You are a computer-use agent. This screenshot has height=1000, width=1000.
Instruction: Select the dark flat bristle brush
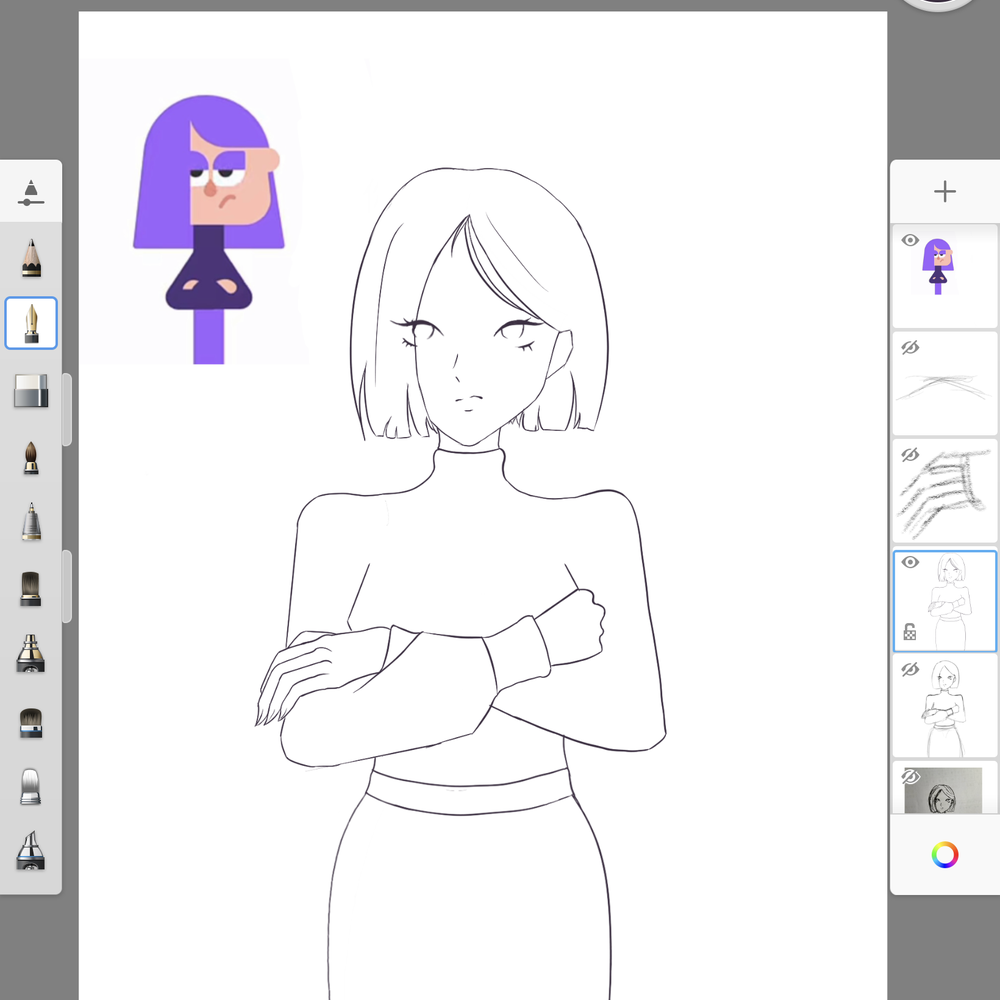pos(31,588)
